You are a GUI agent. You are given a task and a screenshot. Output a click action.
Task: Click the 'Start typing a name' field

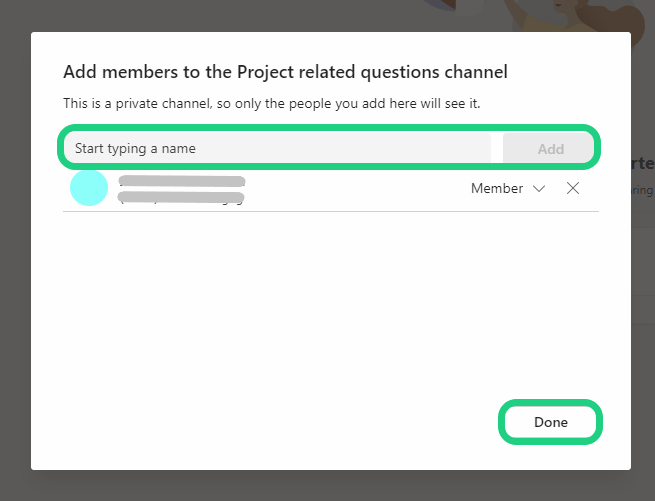point(280,149)
